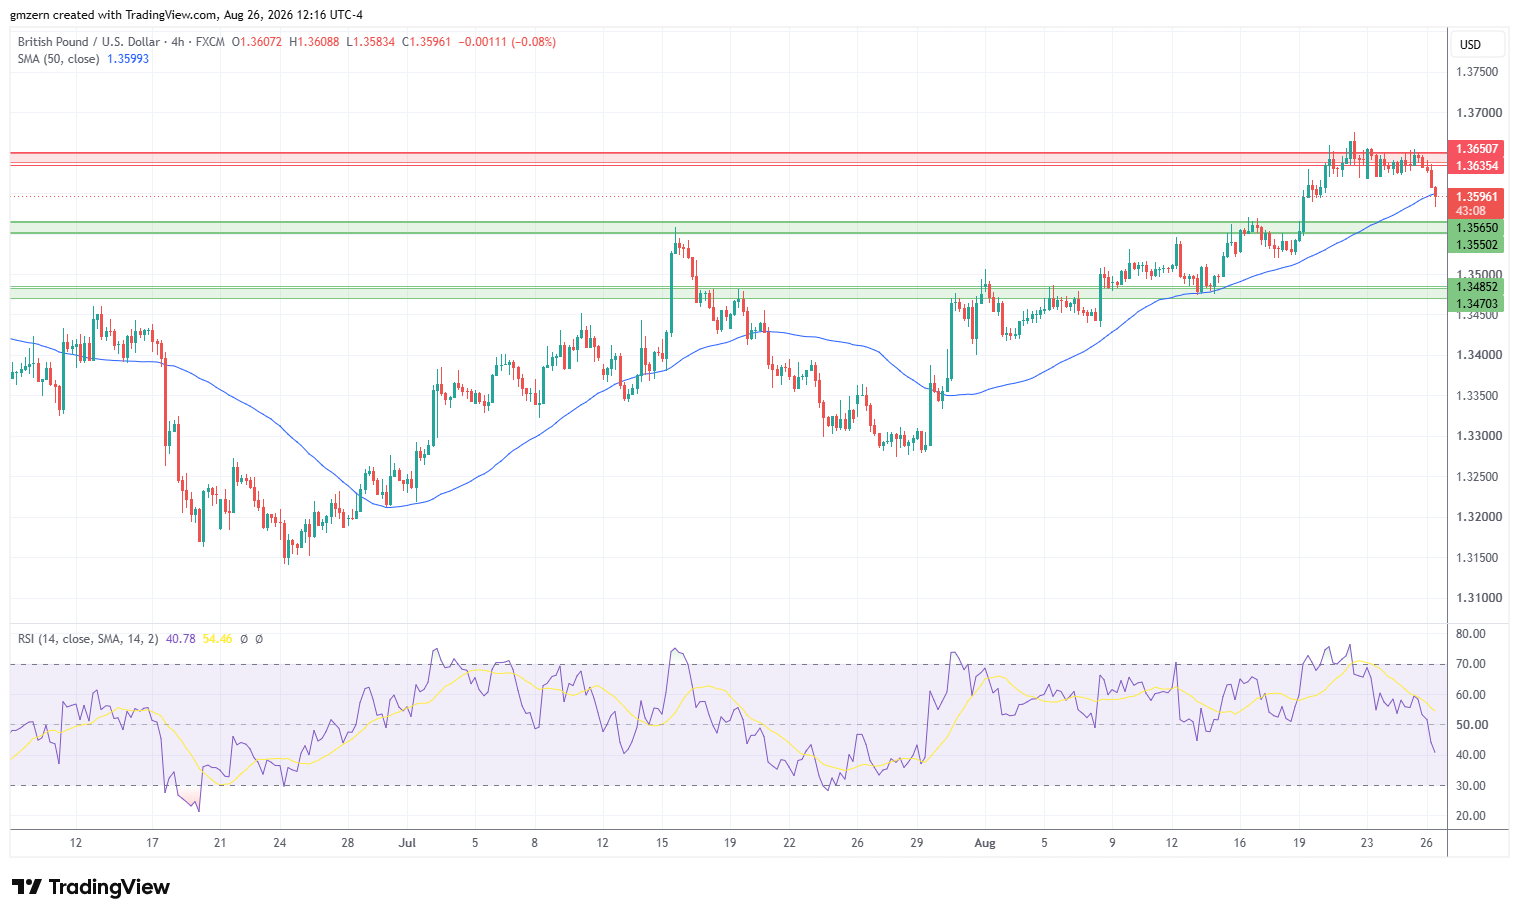Click the 15 date label on the time axis

(662, 843)
